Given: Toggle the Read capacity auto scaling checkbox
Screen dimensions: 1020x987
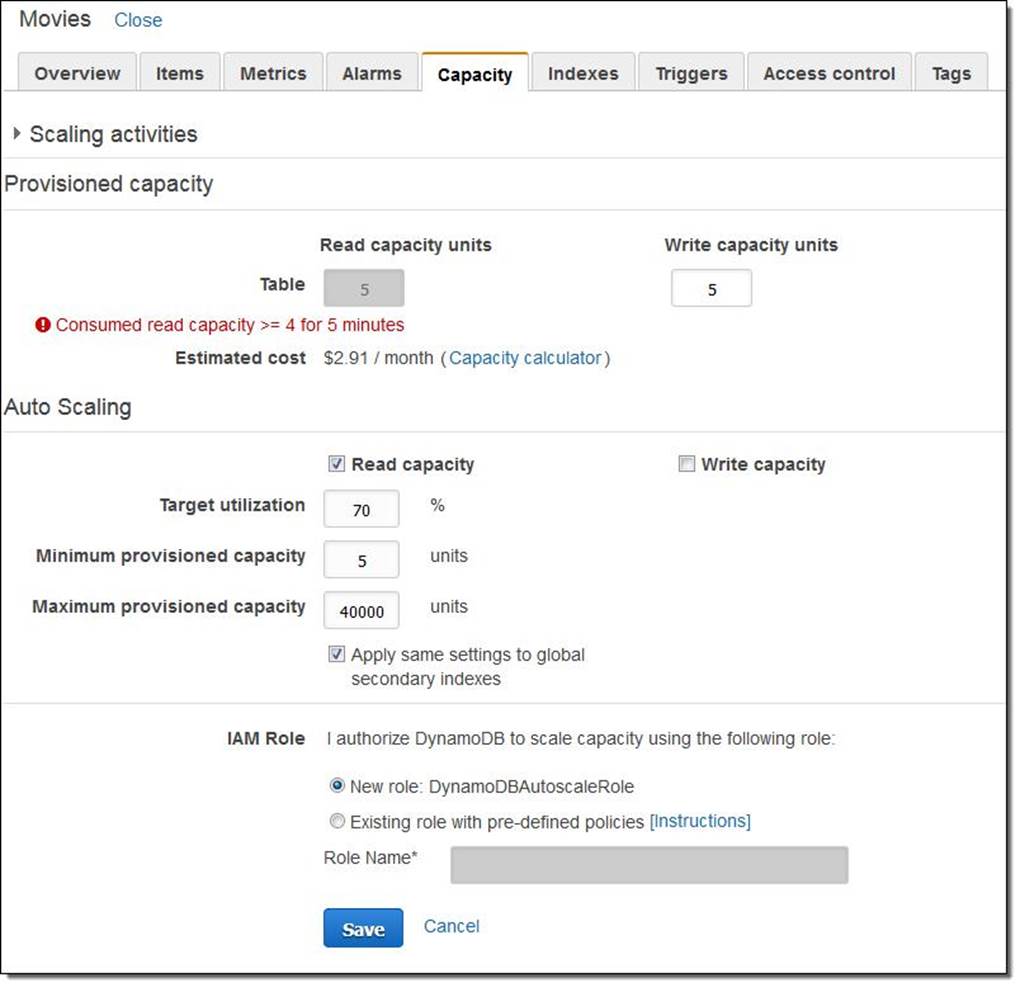Looking at the screenshot, I should point(337,464).
